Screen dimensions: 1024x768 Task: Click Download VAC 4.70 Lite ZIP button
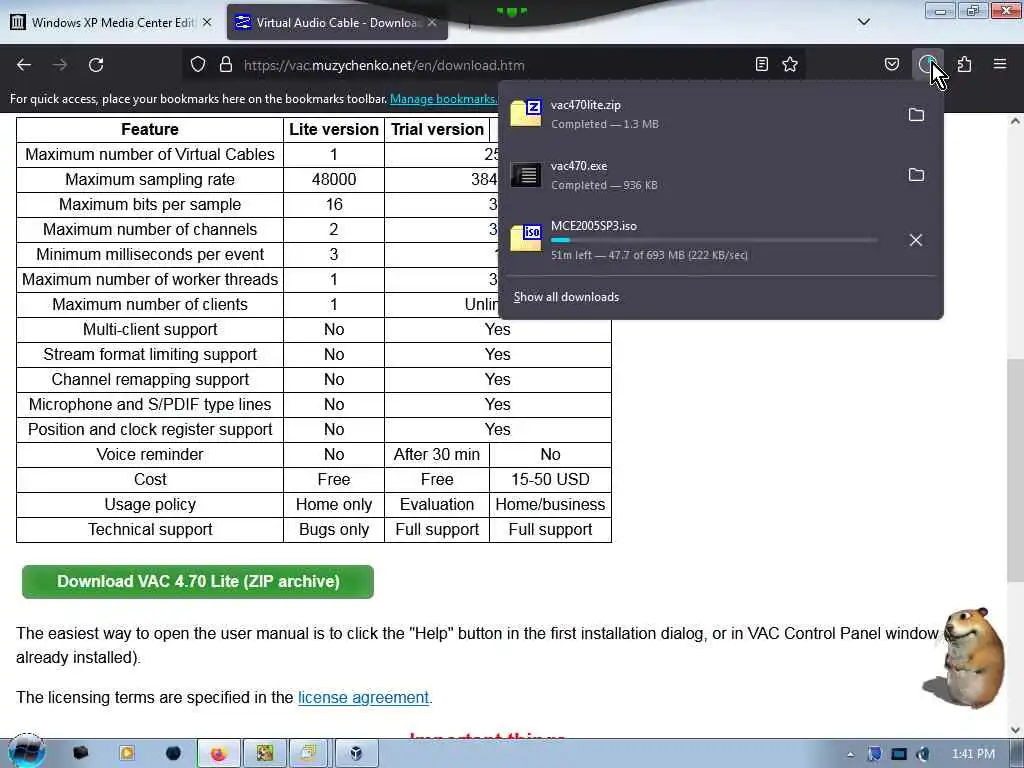(x=198, y=581)
